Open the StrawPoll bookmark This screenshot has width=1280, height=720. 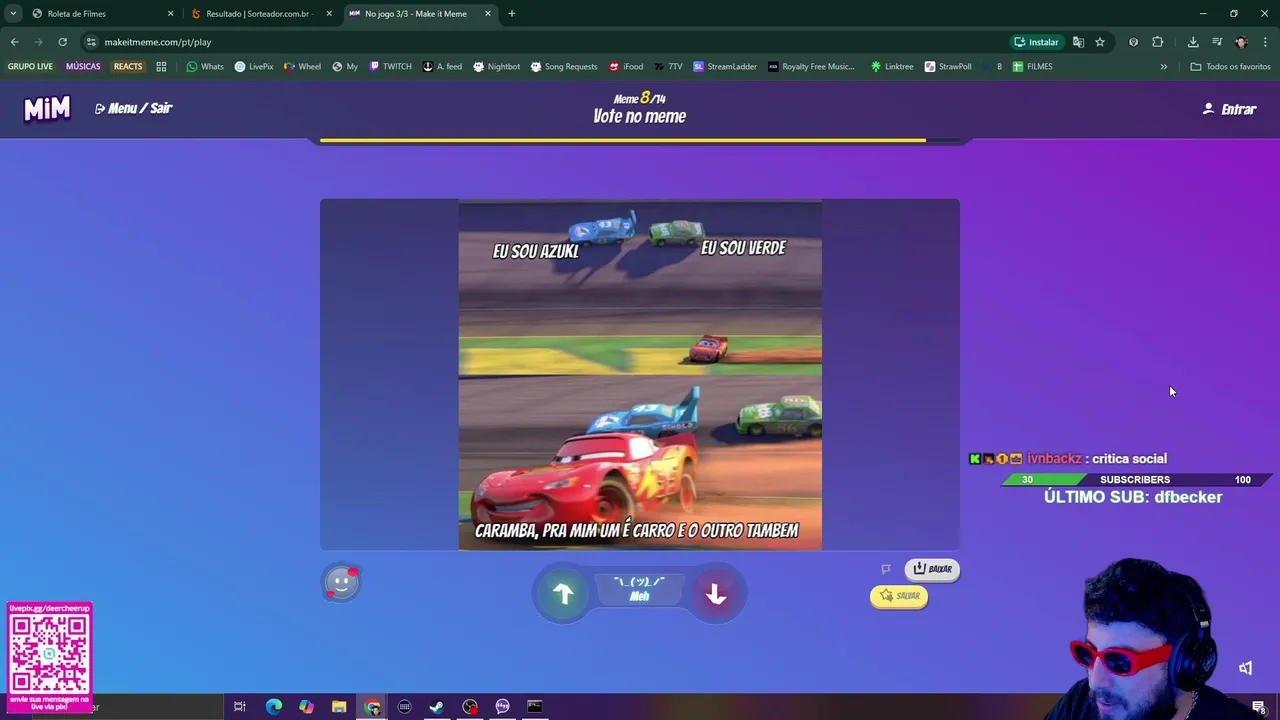click(x=947, y=66)
